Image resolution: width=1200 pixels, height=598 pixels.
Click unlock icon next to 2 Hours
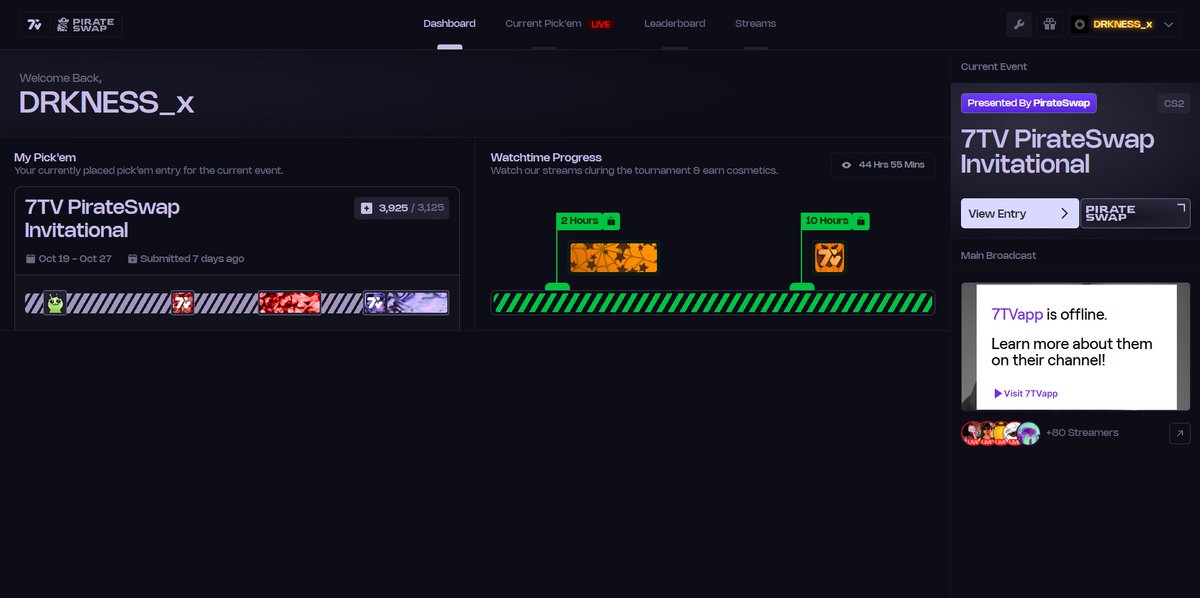pyautogui.click(x=611, y=220)
